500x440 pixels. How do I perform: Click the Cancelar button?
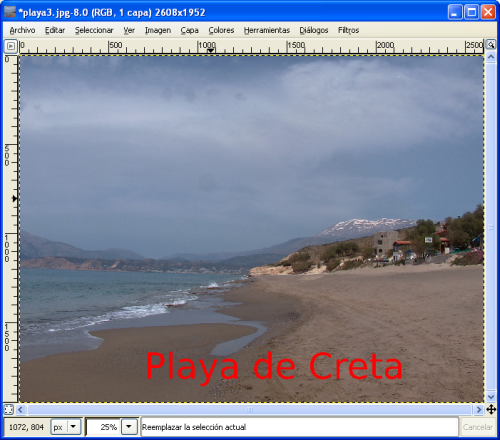point(477,427)
